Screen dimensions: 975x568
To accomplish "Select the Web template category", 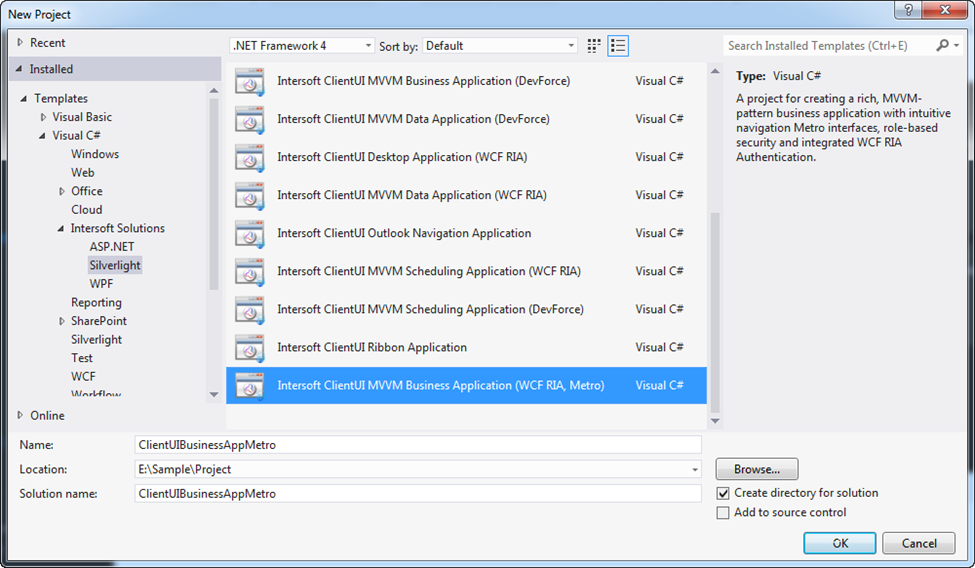I will coord(83,172).
